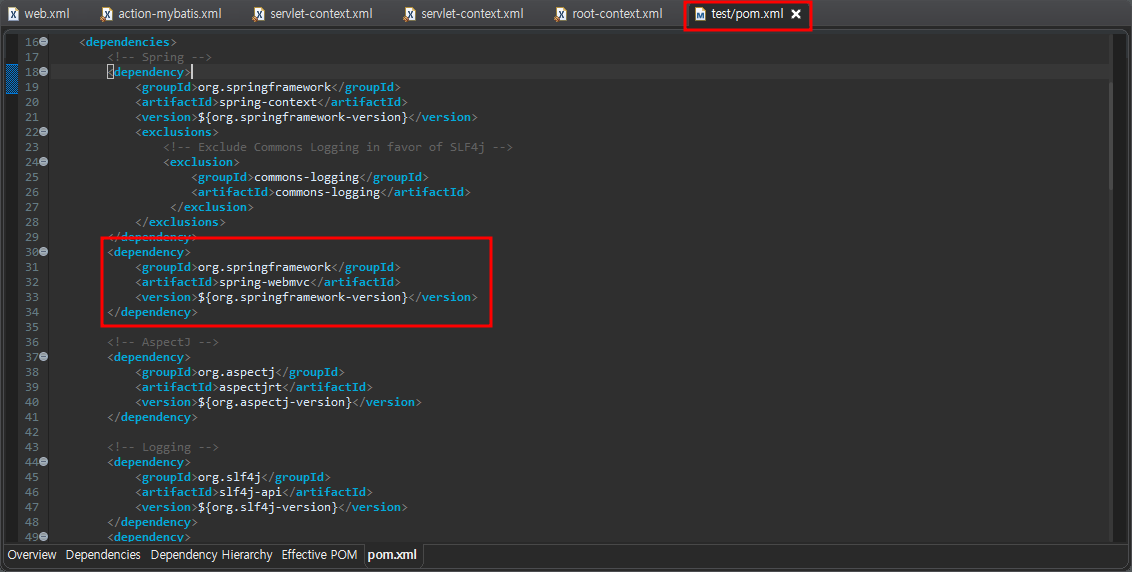Viewport: 1132px width, 572px height.
Task: Click the action-mybatis.xml file icon
Action: pos(107,14)
